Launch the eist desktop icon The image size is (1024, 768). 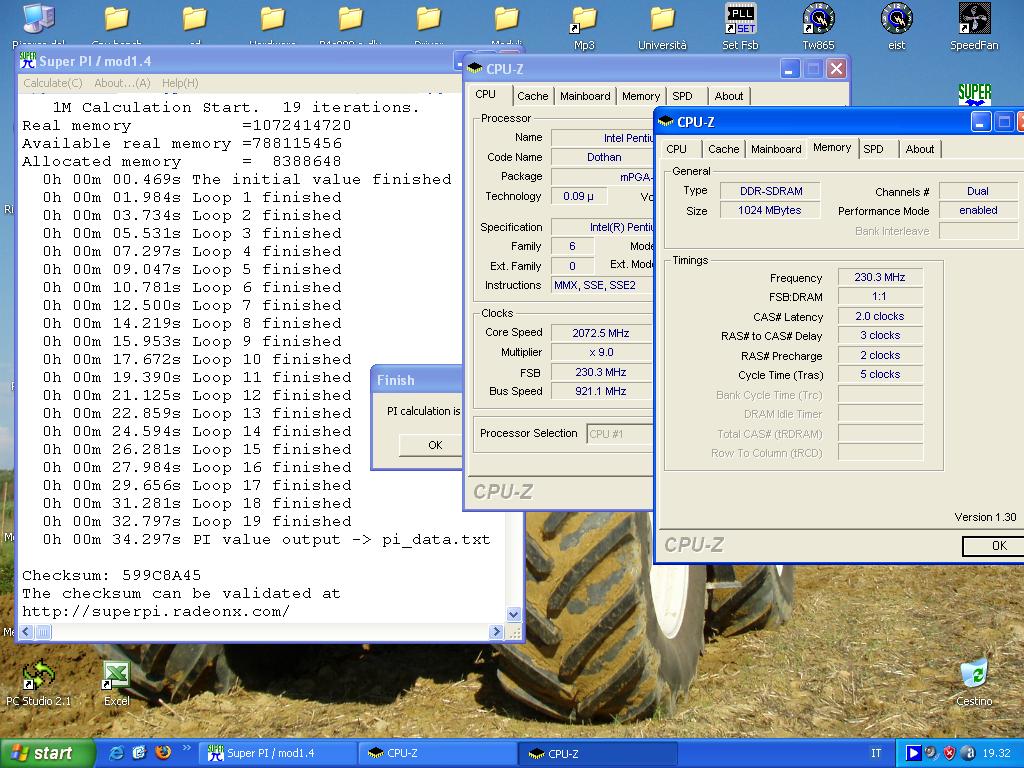point(896,26)
